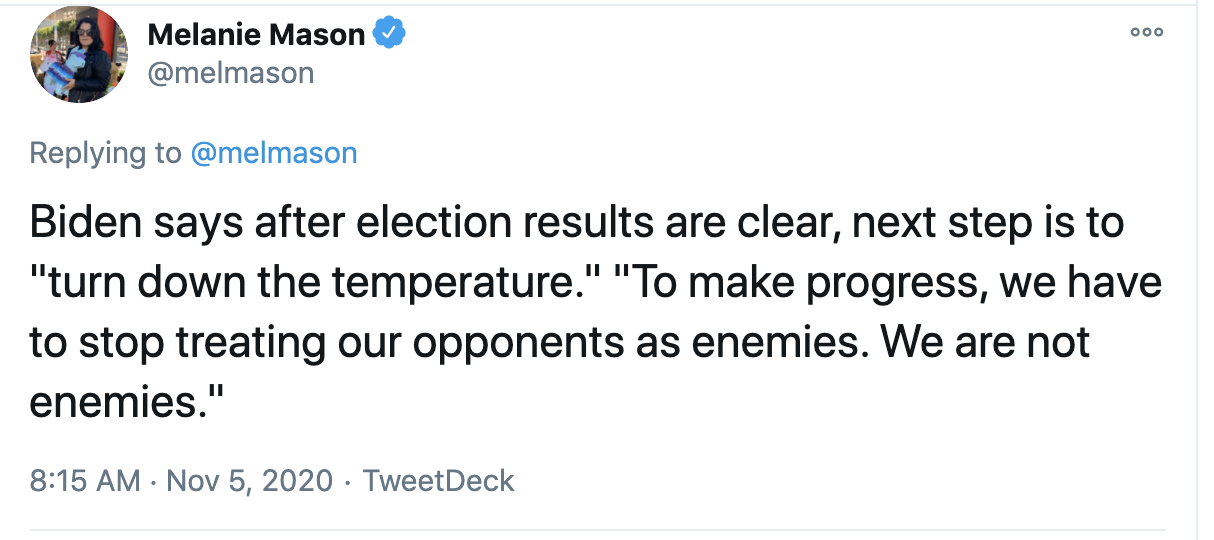Click the horizontal divider below the timestamp
This screenshot has width=1214, height=540.
pyautogui.click(x=598, y=529)
